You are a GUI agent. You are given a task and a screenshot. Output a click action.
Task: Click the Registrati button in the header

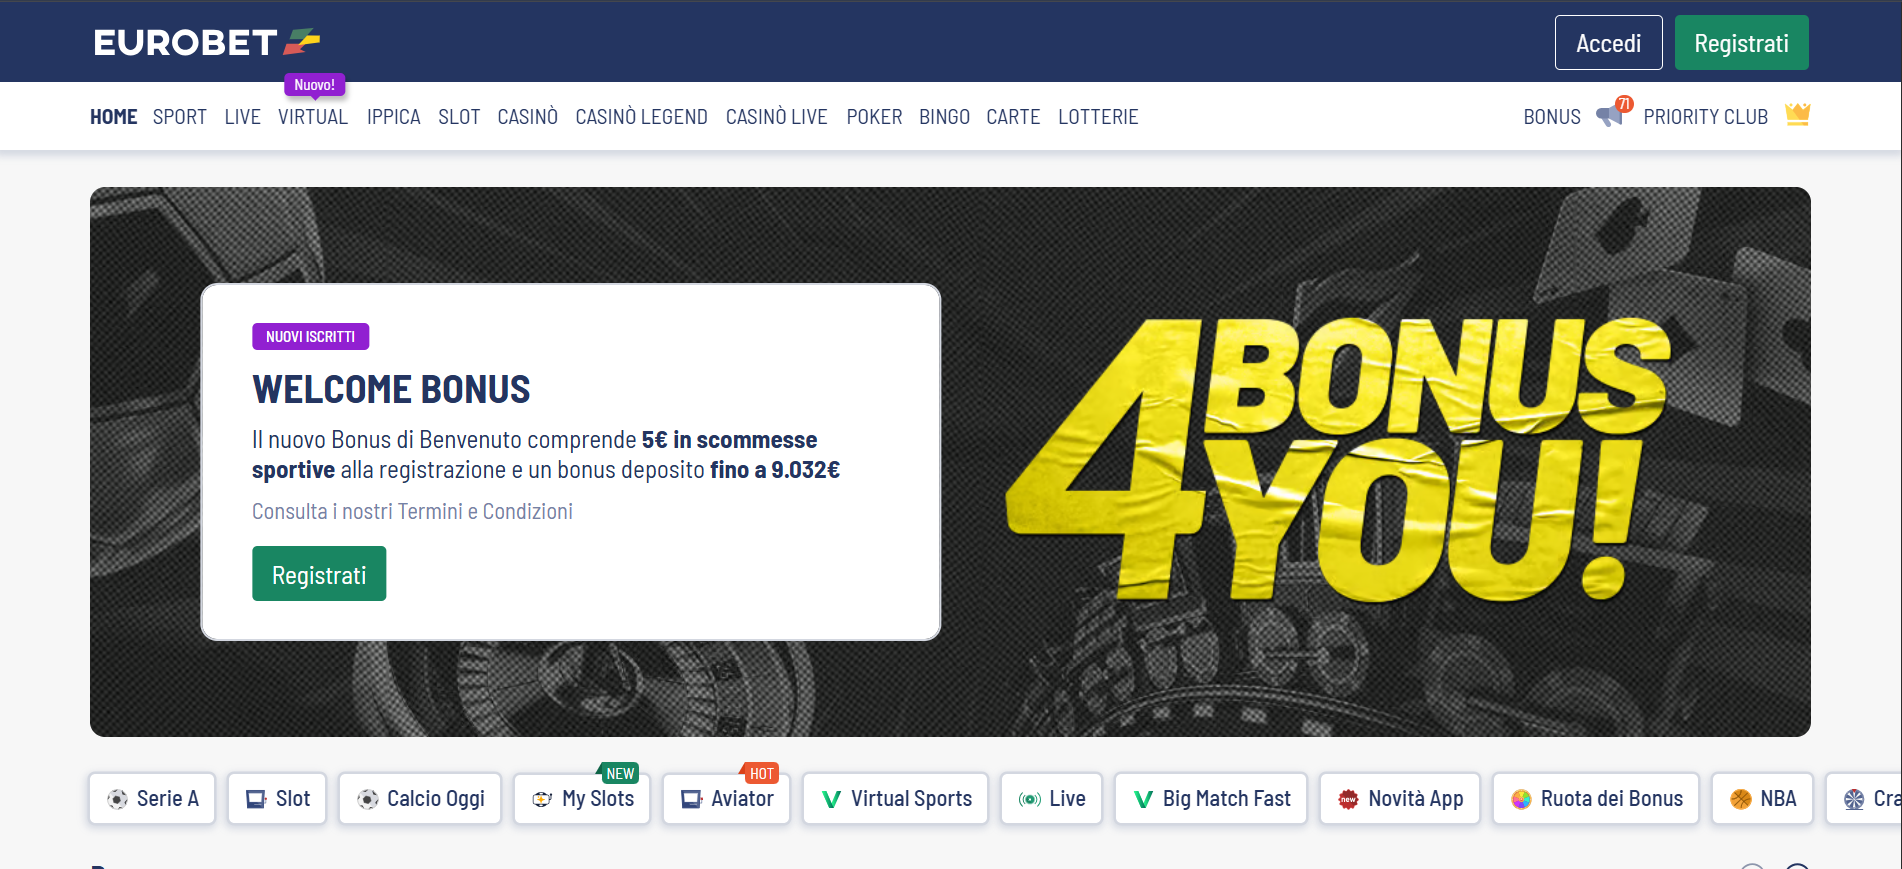point(1742,43)
